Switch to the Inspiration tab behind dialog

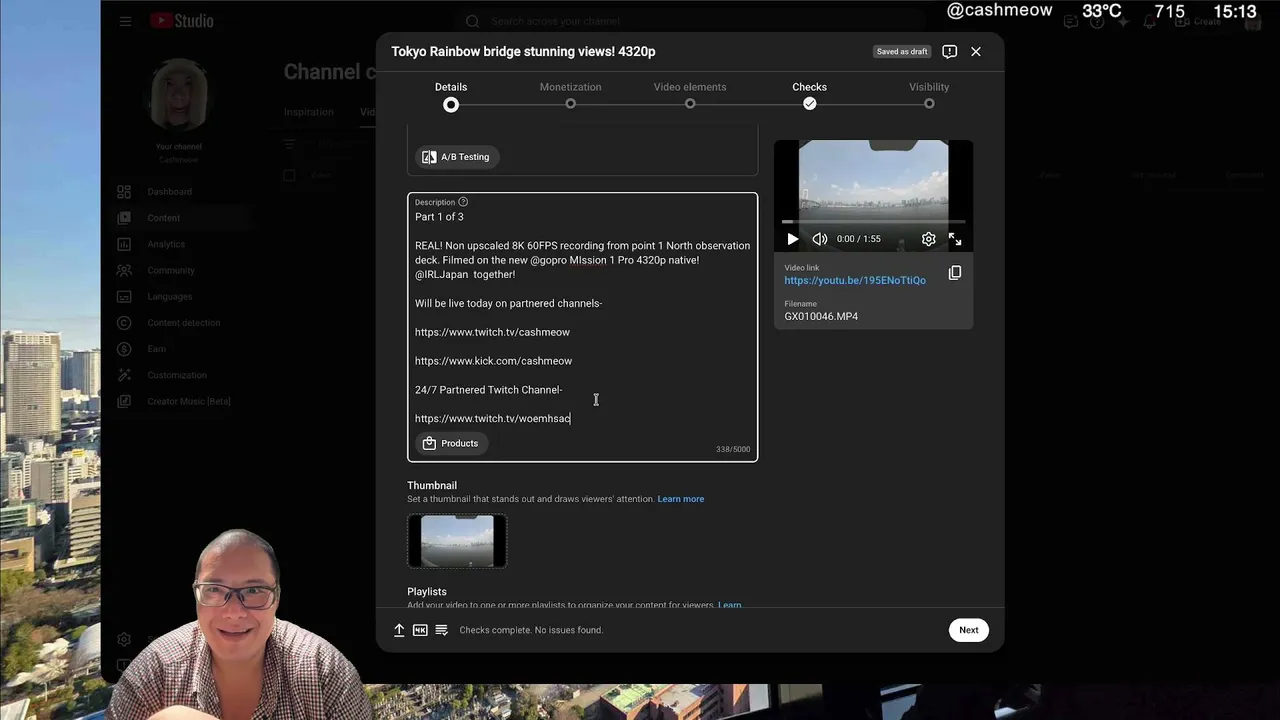(309, 112)
